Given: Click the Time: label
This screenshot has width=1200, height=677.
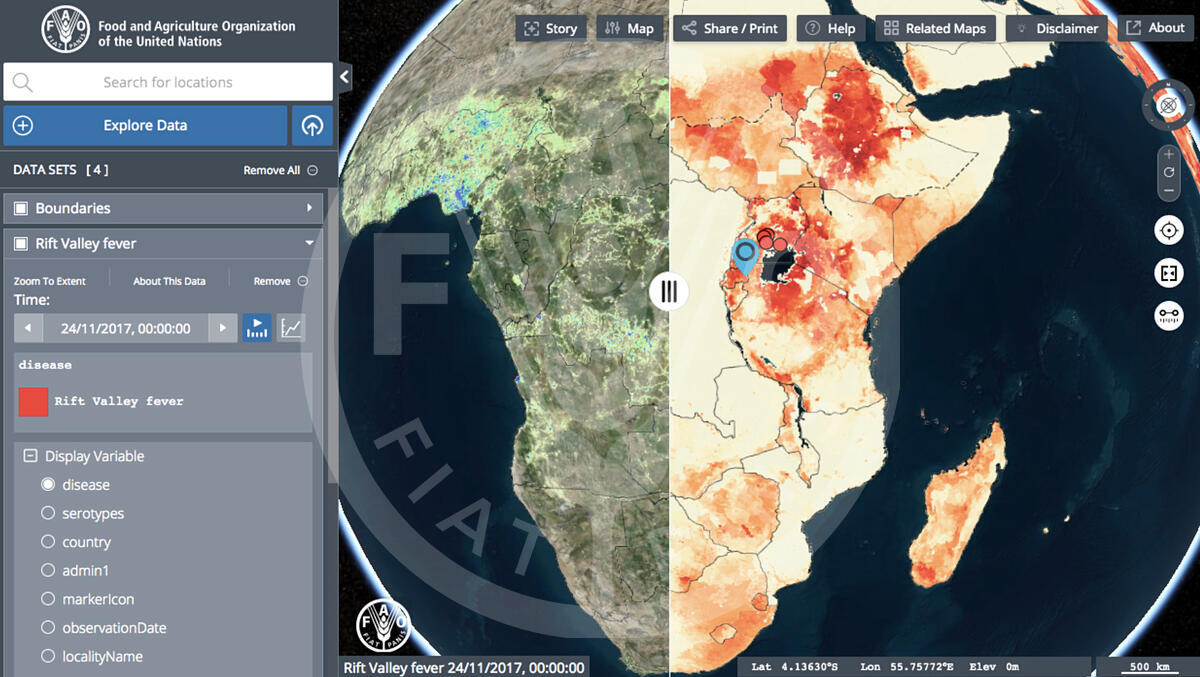Looking at the screenshot, I should (x=32, y=300).
